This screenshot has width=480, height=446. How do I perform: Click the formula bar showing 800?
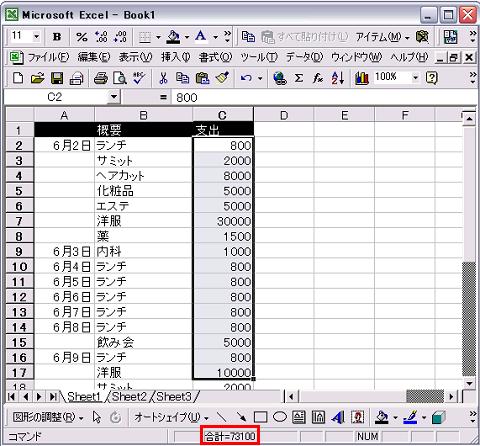tap(323, 97)
